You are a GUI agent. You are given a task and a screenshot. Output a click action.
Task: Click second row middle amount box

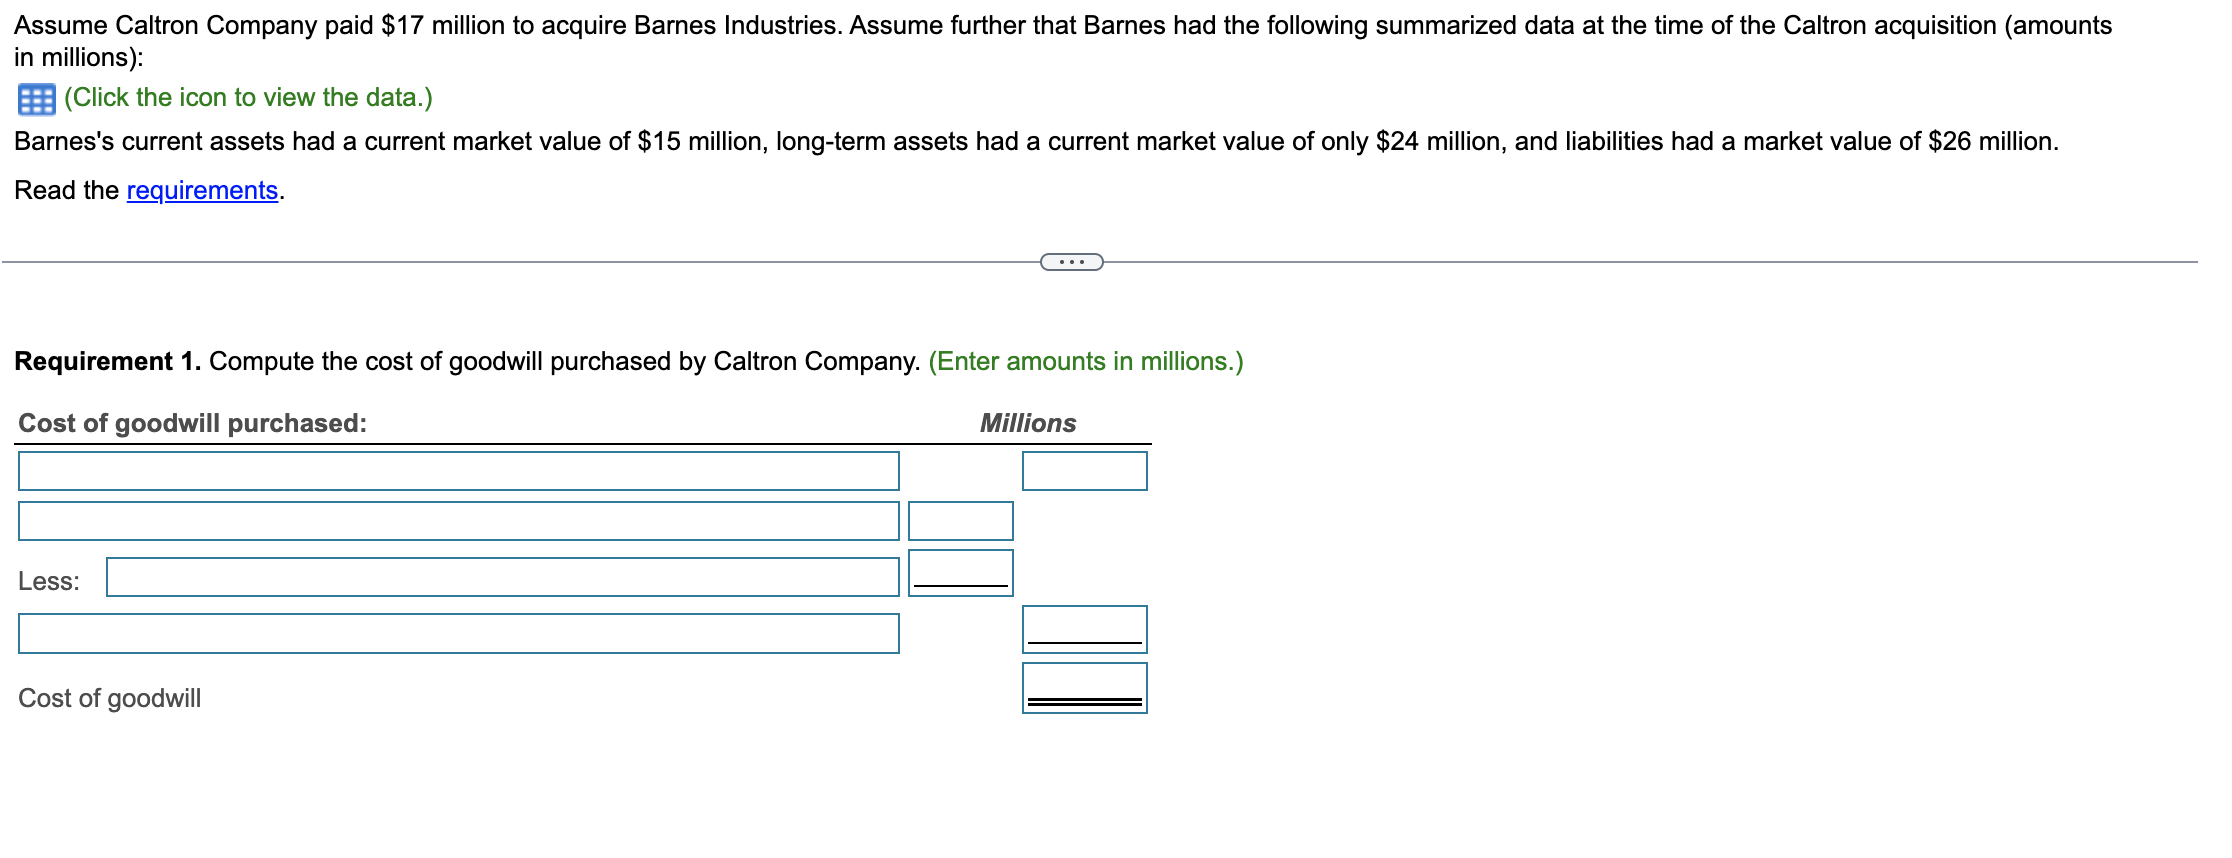click(960, 521)
